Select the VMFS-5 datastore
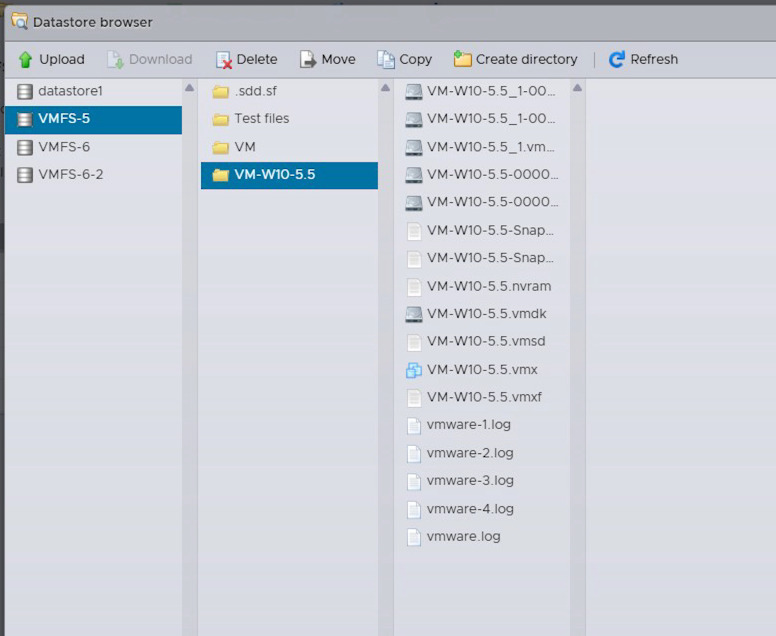The width and height of the screenshot is (776, 636). tap(94, 119)
